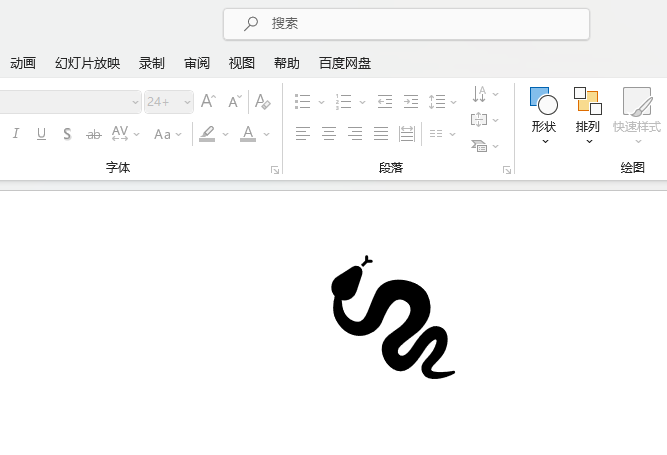Viewport: 667px width, 455px height.
Task: Clear all formatting with eraser A icon
Action: pos(262,102)
